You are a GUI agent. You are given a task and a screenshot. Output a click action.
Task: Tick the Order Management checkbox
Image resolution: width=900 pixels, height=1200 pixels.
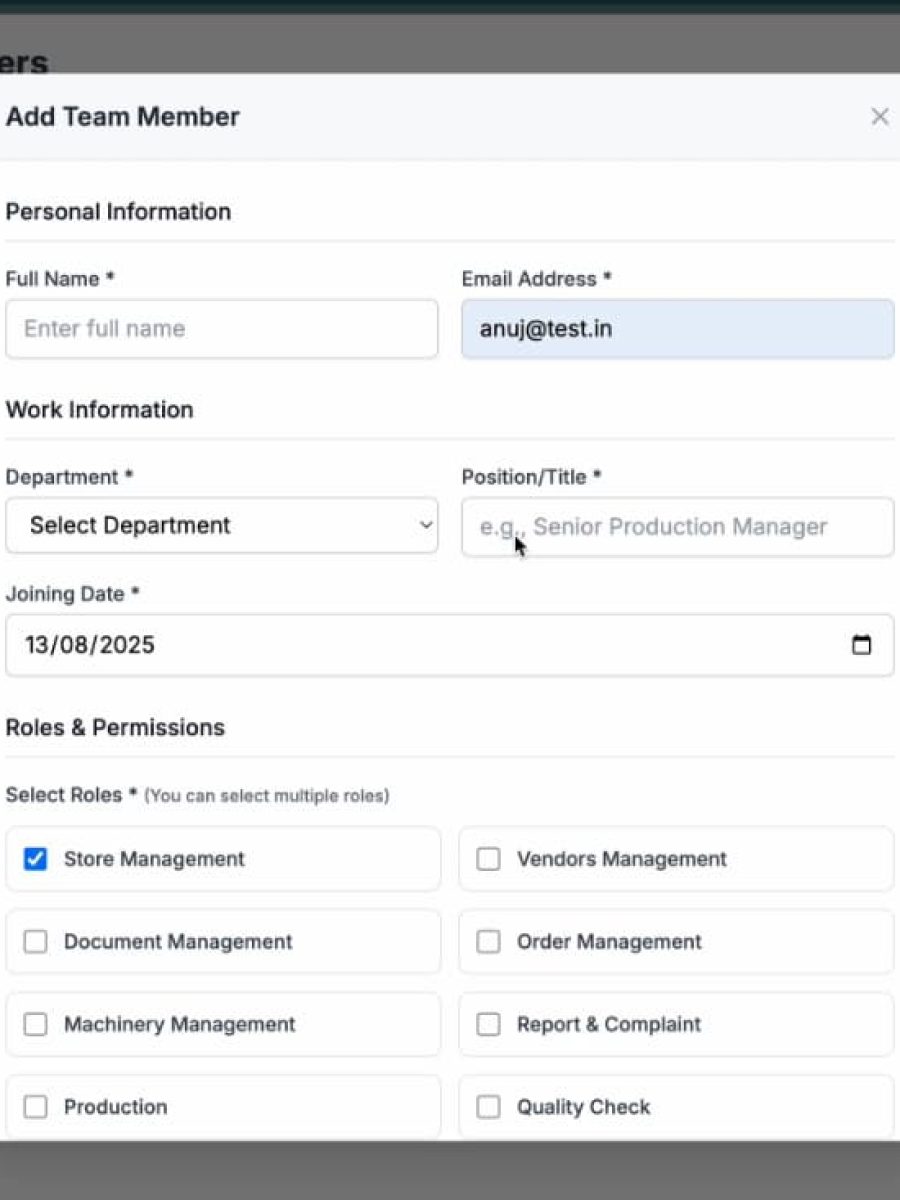pos(488,942)
